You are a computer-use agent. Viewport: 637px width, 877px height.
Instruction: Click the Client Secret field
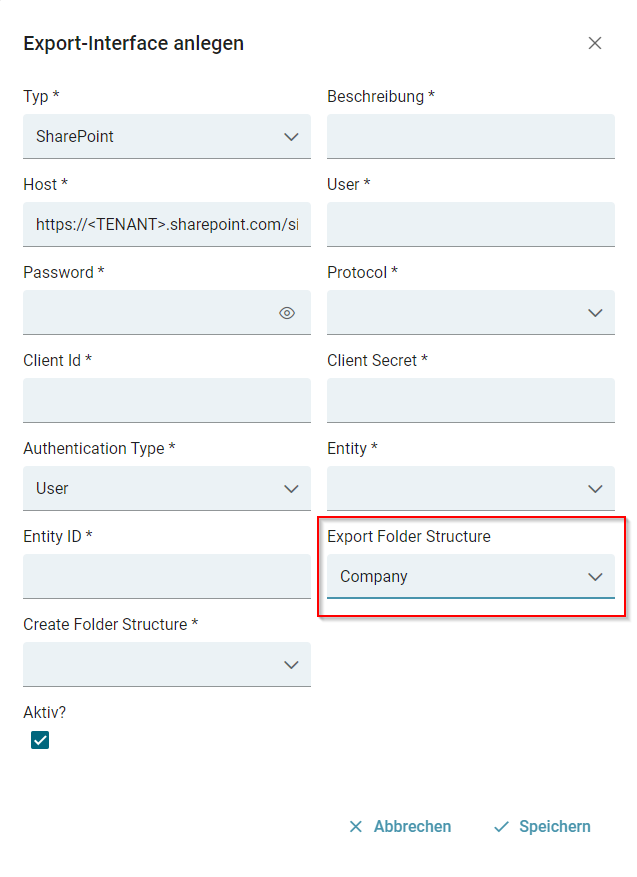tap(470, 401)
